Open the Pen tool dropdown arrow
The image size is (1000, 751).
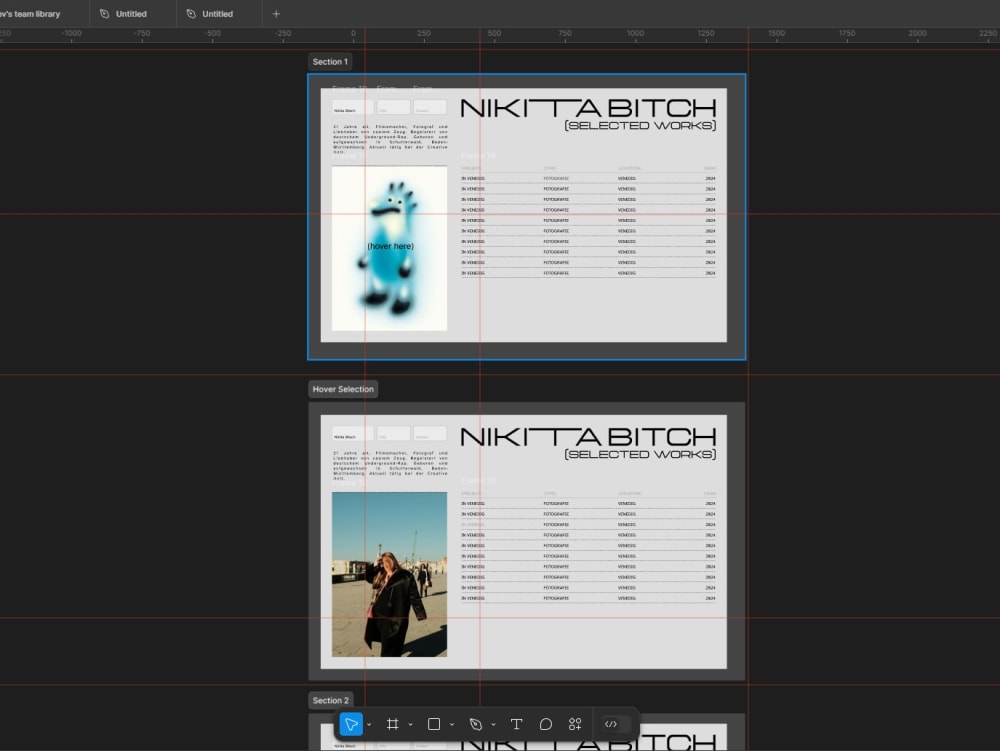(x=494, y=725)
